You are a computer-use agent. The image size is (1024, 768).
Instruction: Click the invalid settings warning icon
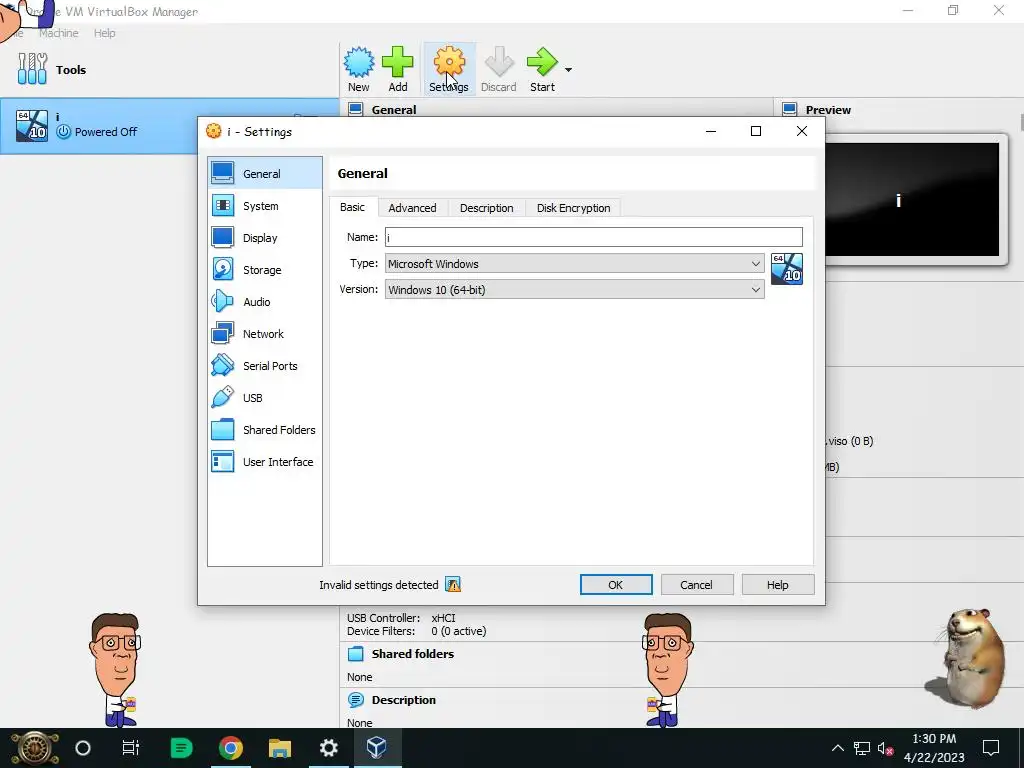click(453, 584)
